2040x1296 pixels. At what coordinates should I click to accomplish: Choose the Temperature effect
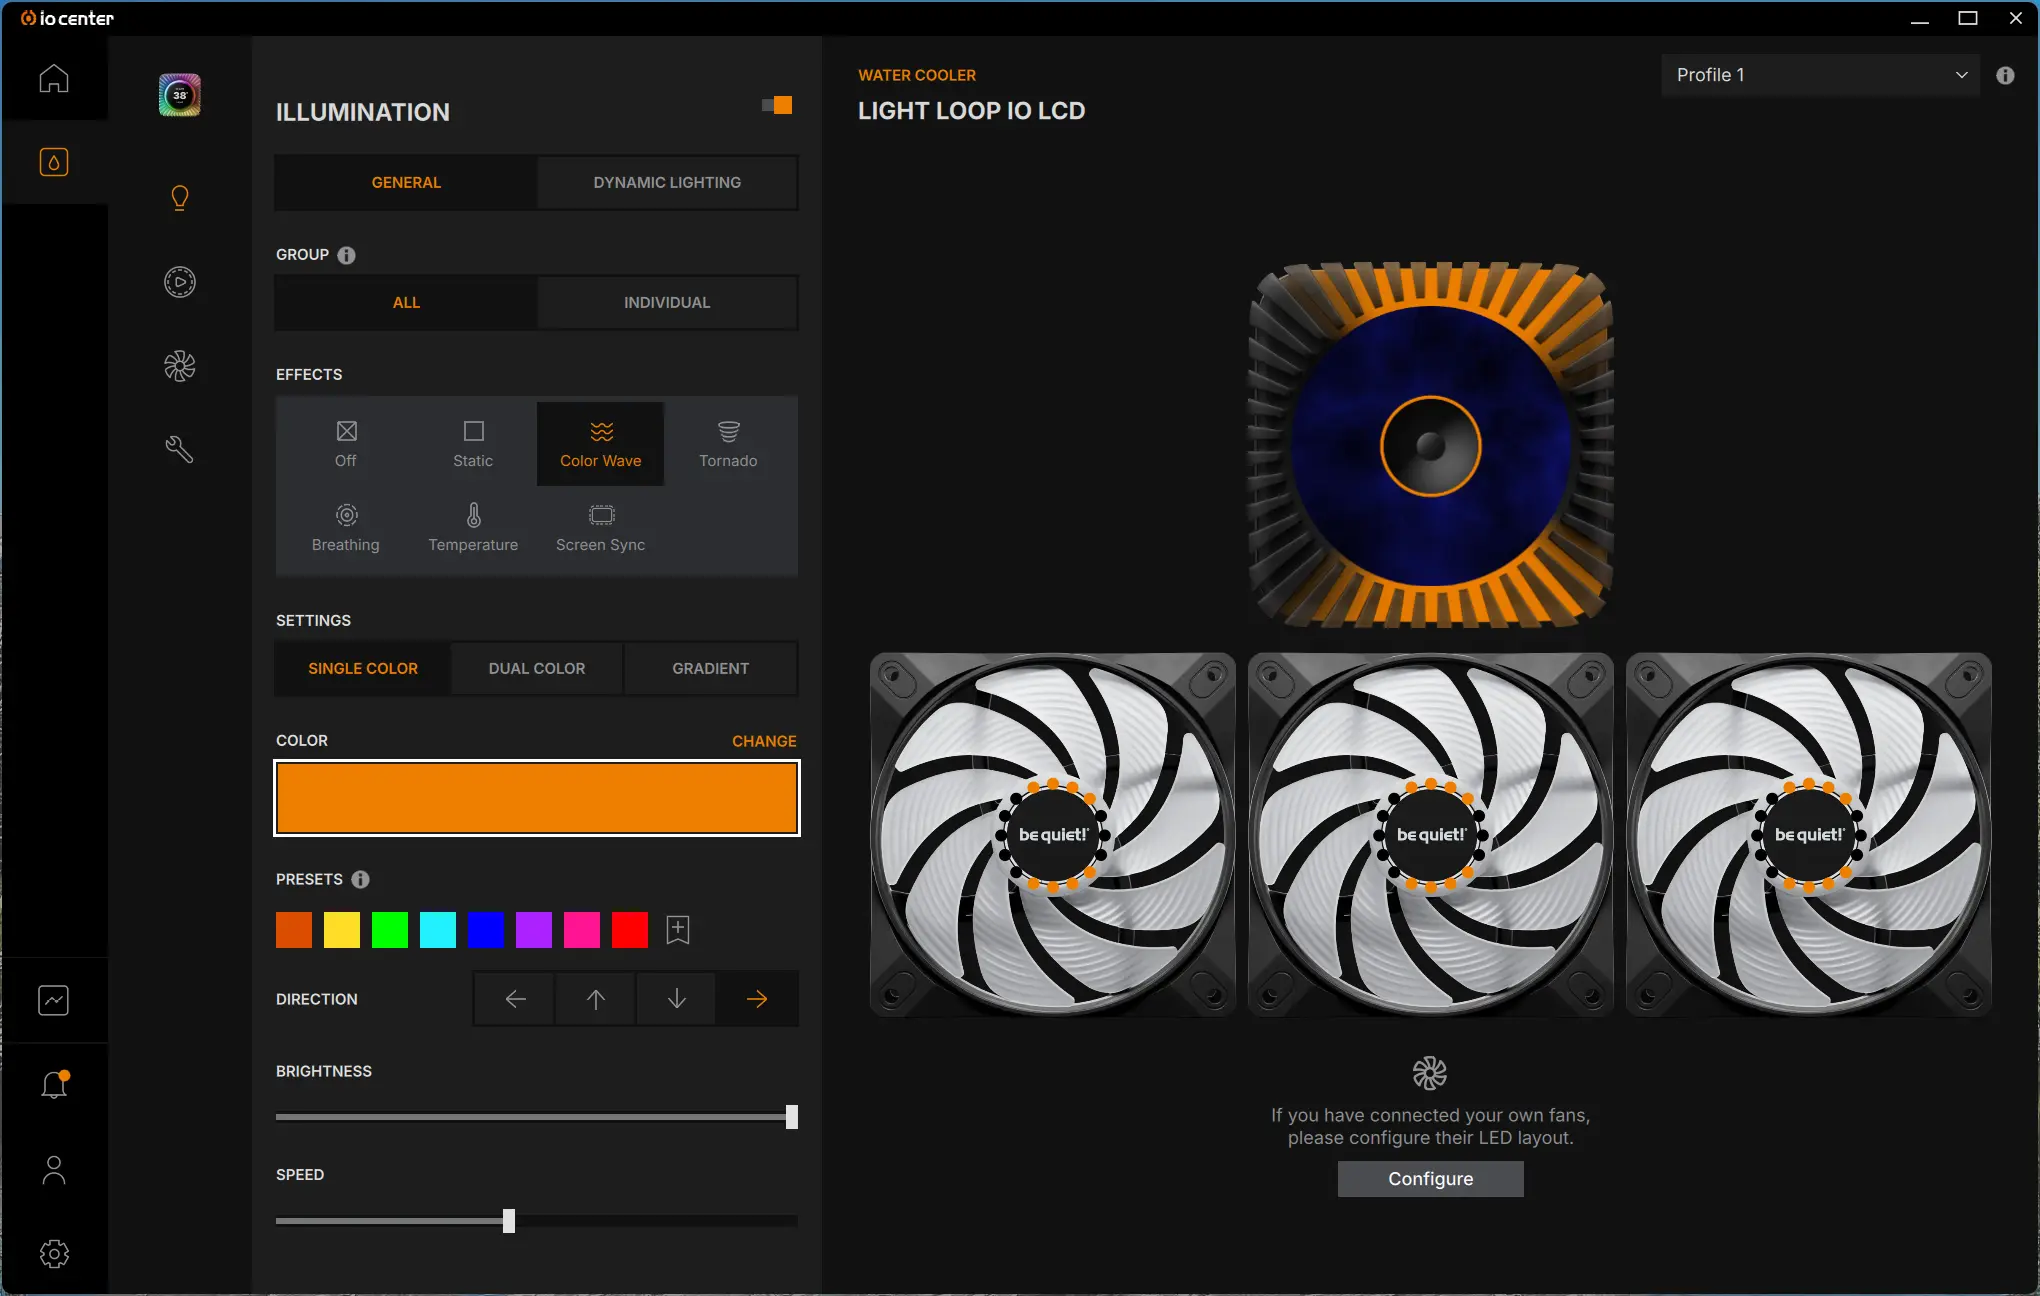[x=473, y=528]
